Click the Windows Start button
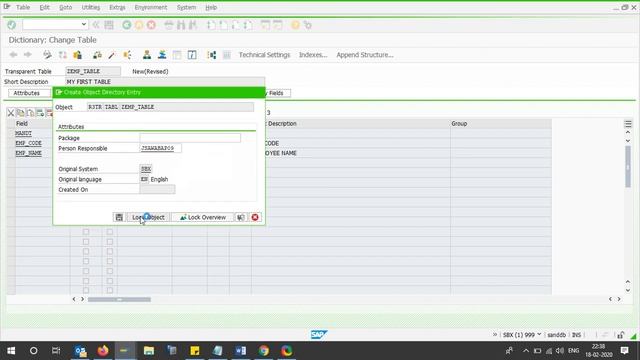The width and height of the screenshot is (640, 360). tap(11, 351)
